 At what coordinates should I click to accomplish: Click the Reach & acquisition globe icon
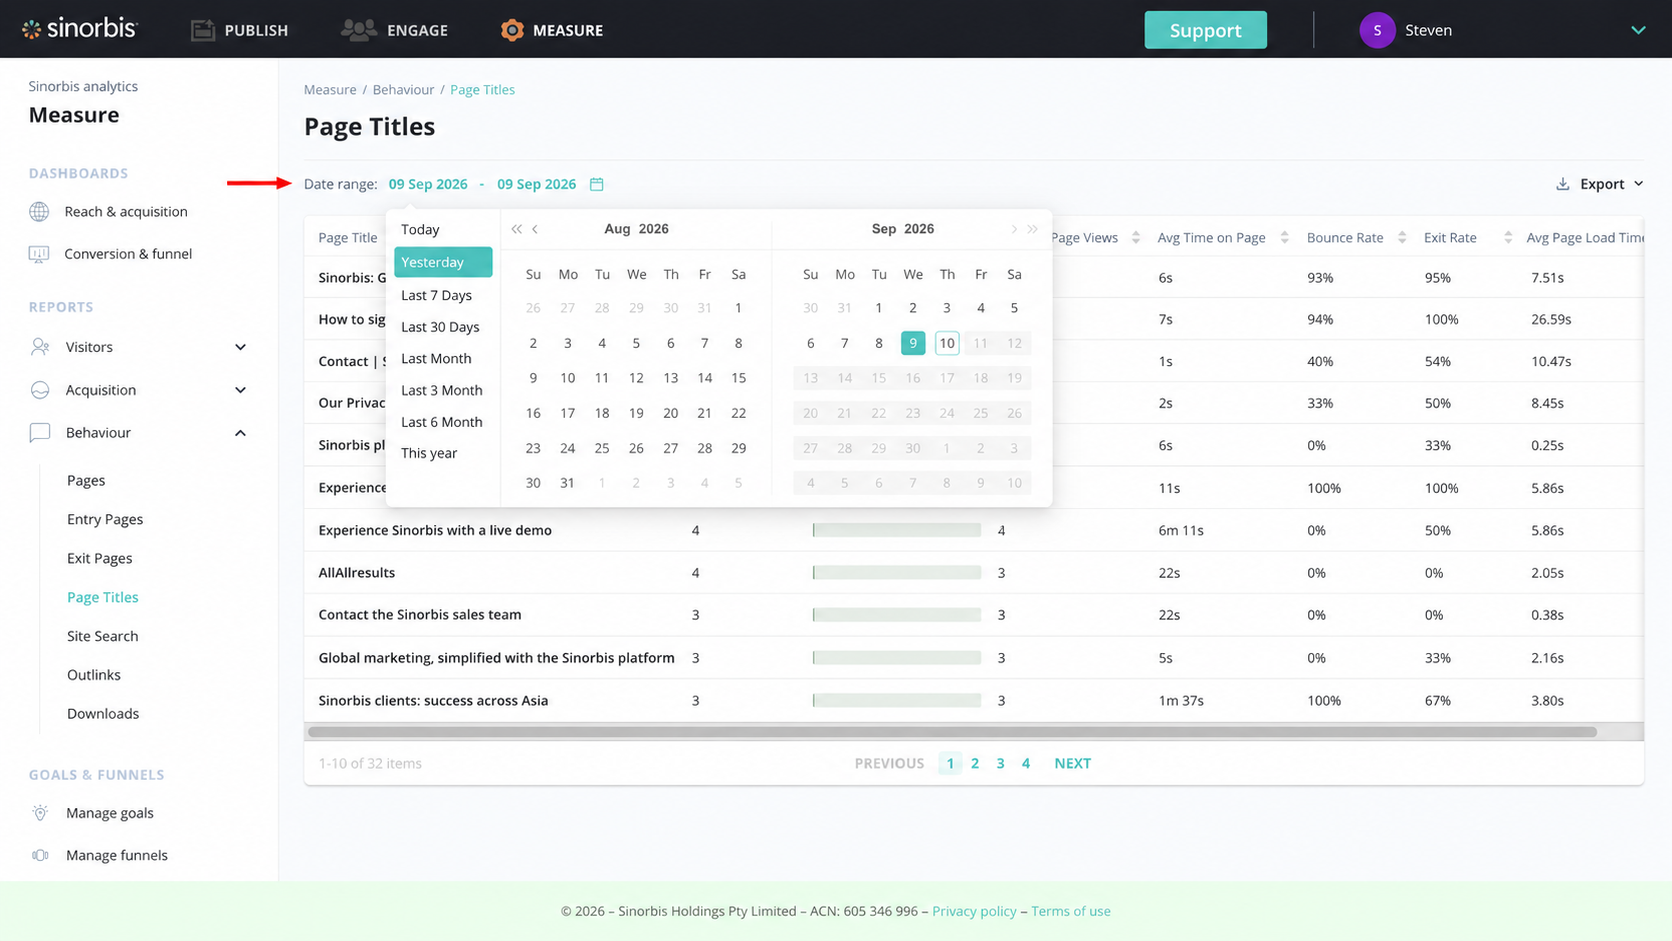[x=39, y=212]
